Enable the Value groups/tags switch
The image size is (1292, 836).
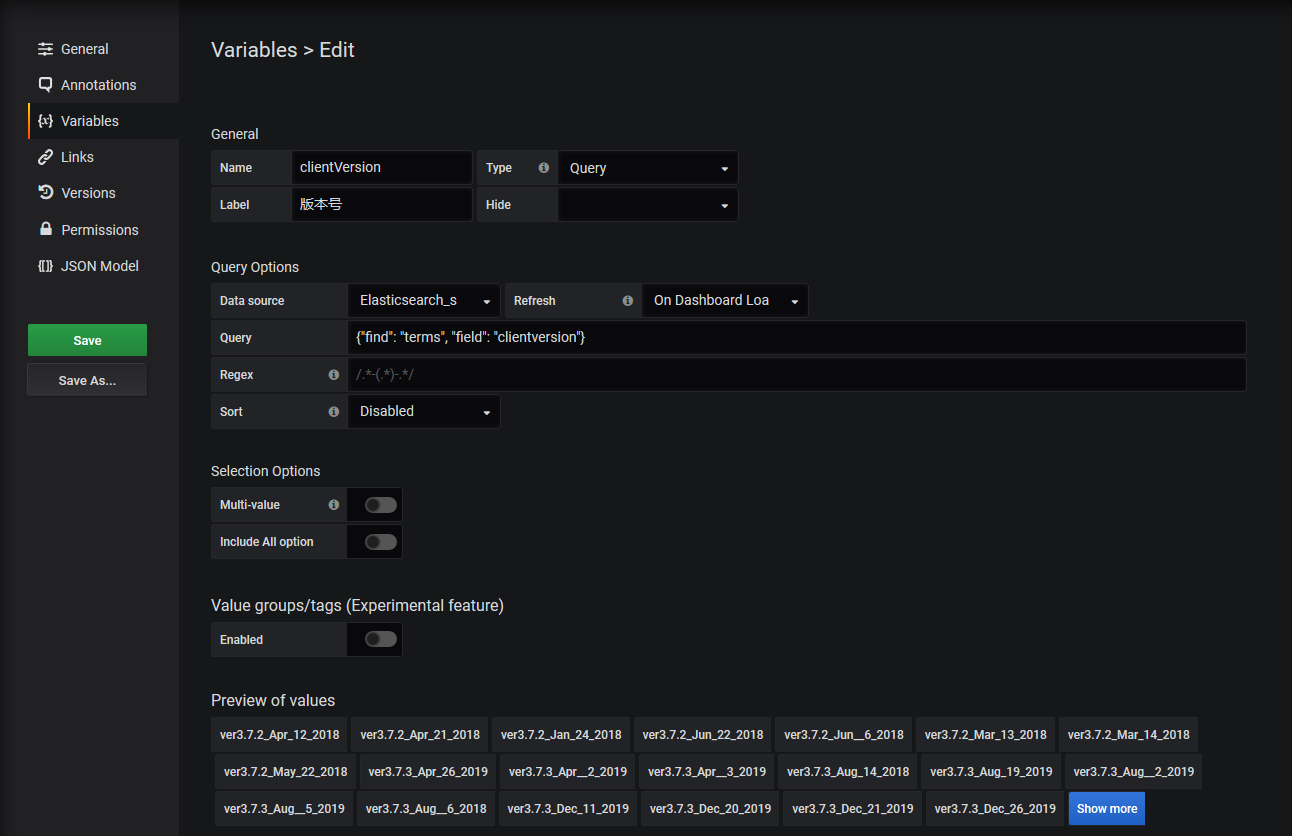pos(380,639)
